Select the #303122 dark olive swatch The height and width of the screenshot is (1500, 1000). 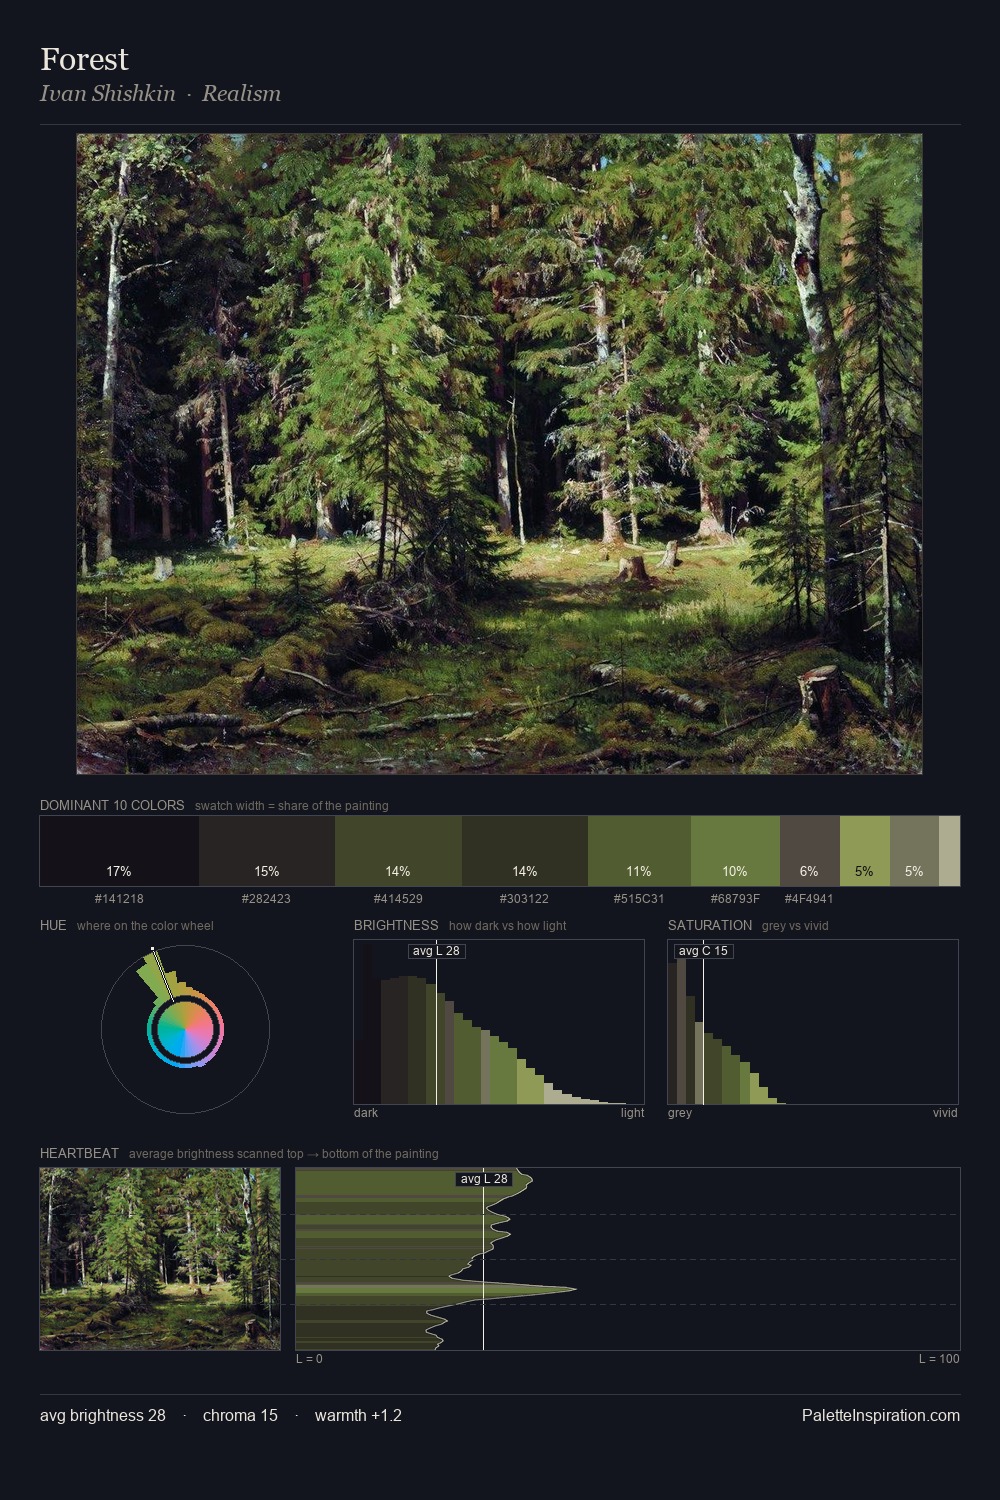point(525,851)
